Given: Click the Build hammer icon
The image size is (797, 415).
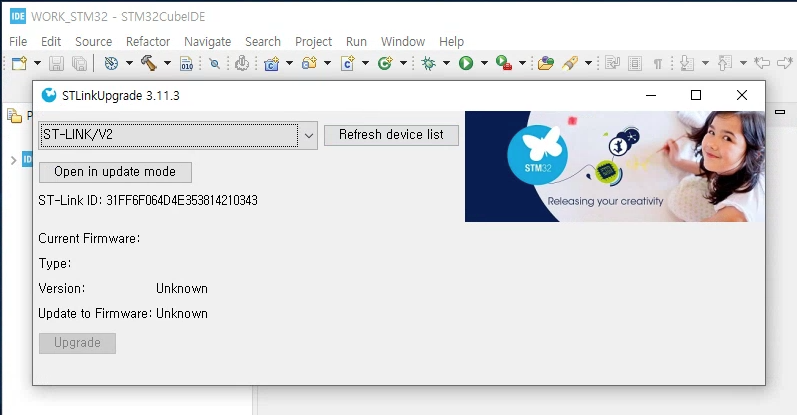Looking at the screenshot, I should point(148,63).
